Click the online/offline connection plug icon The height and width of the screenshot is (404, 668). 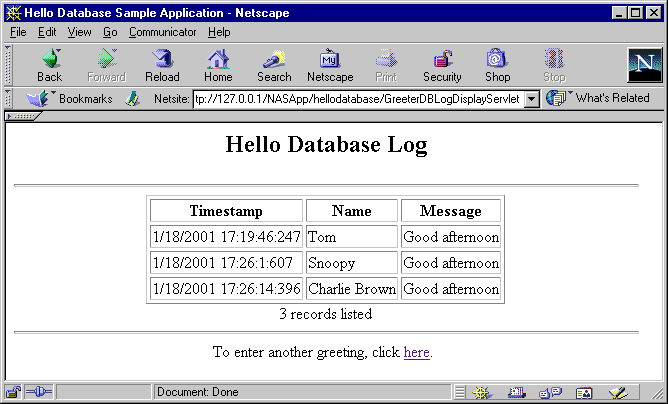39,392
